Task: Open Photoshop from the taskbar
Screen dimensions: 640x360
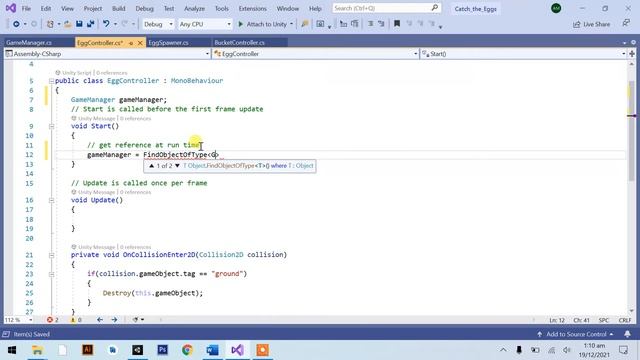Action: point(162,350)
